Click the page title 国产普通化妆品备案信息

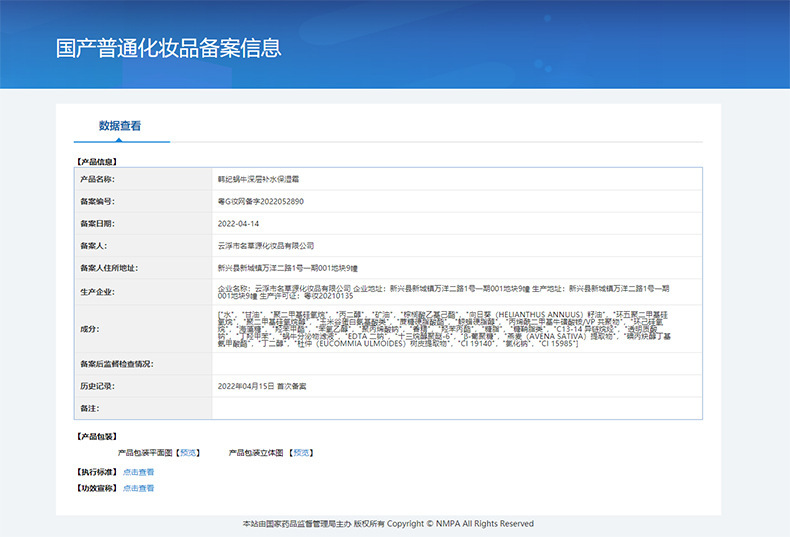coord(168,48)
